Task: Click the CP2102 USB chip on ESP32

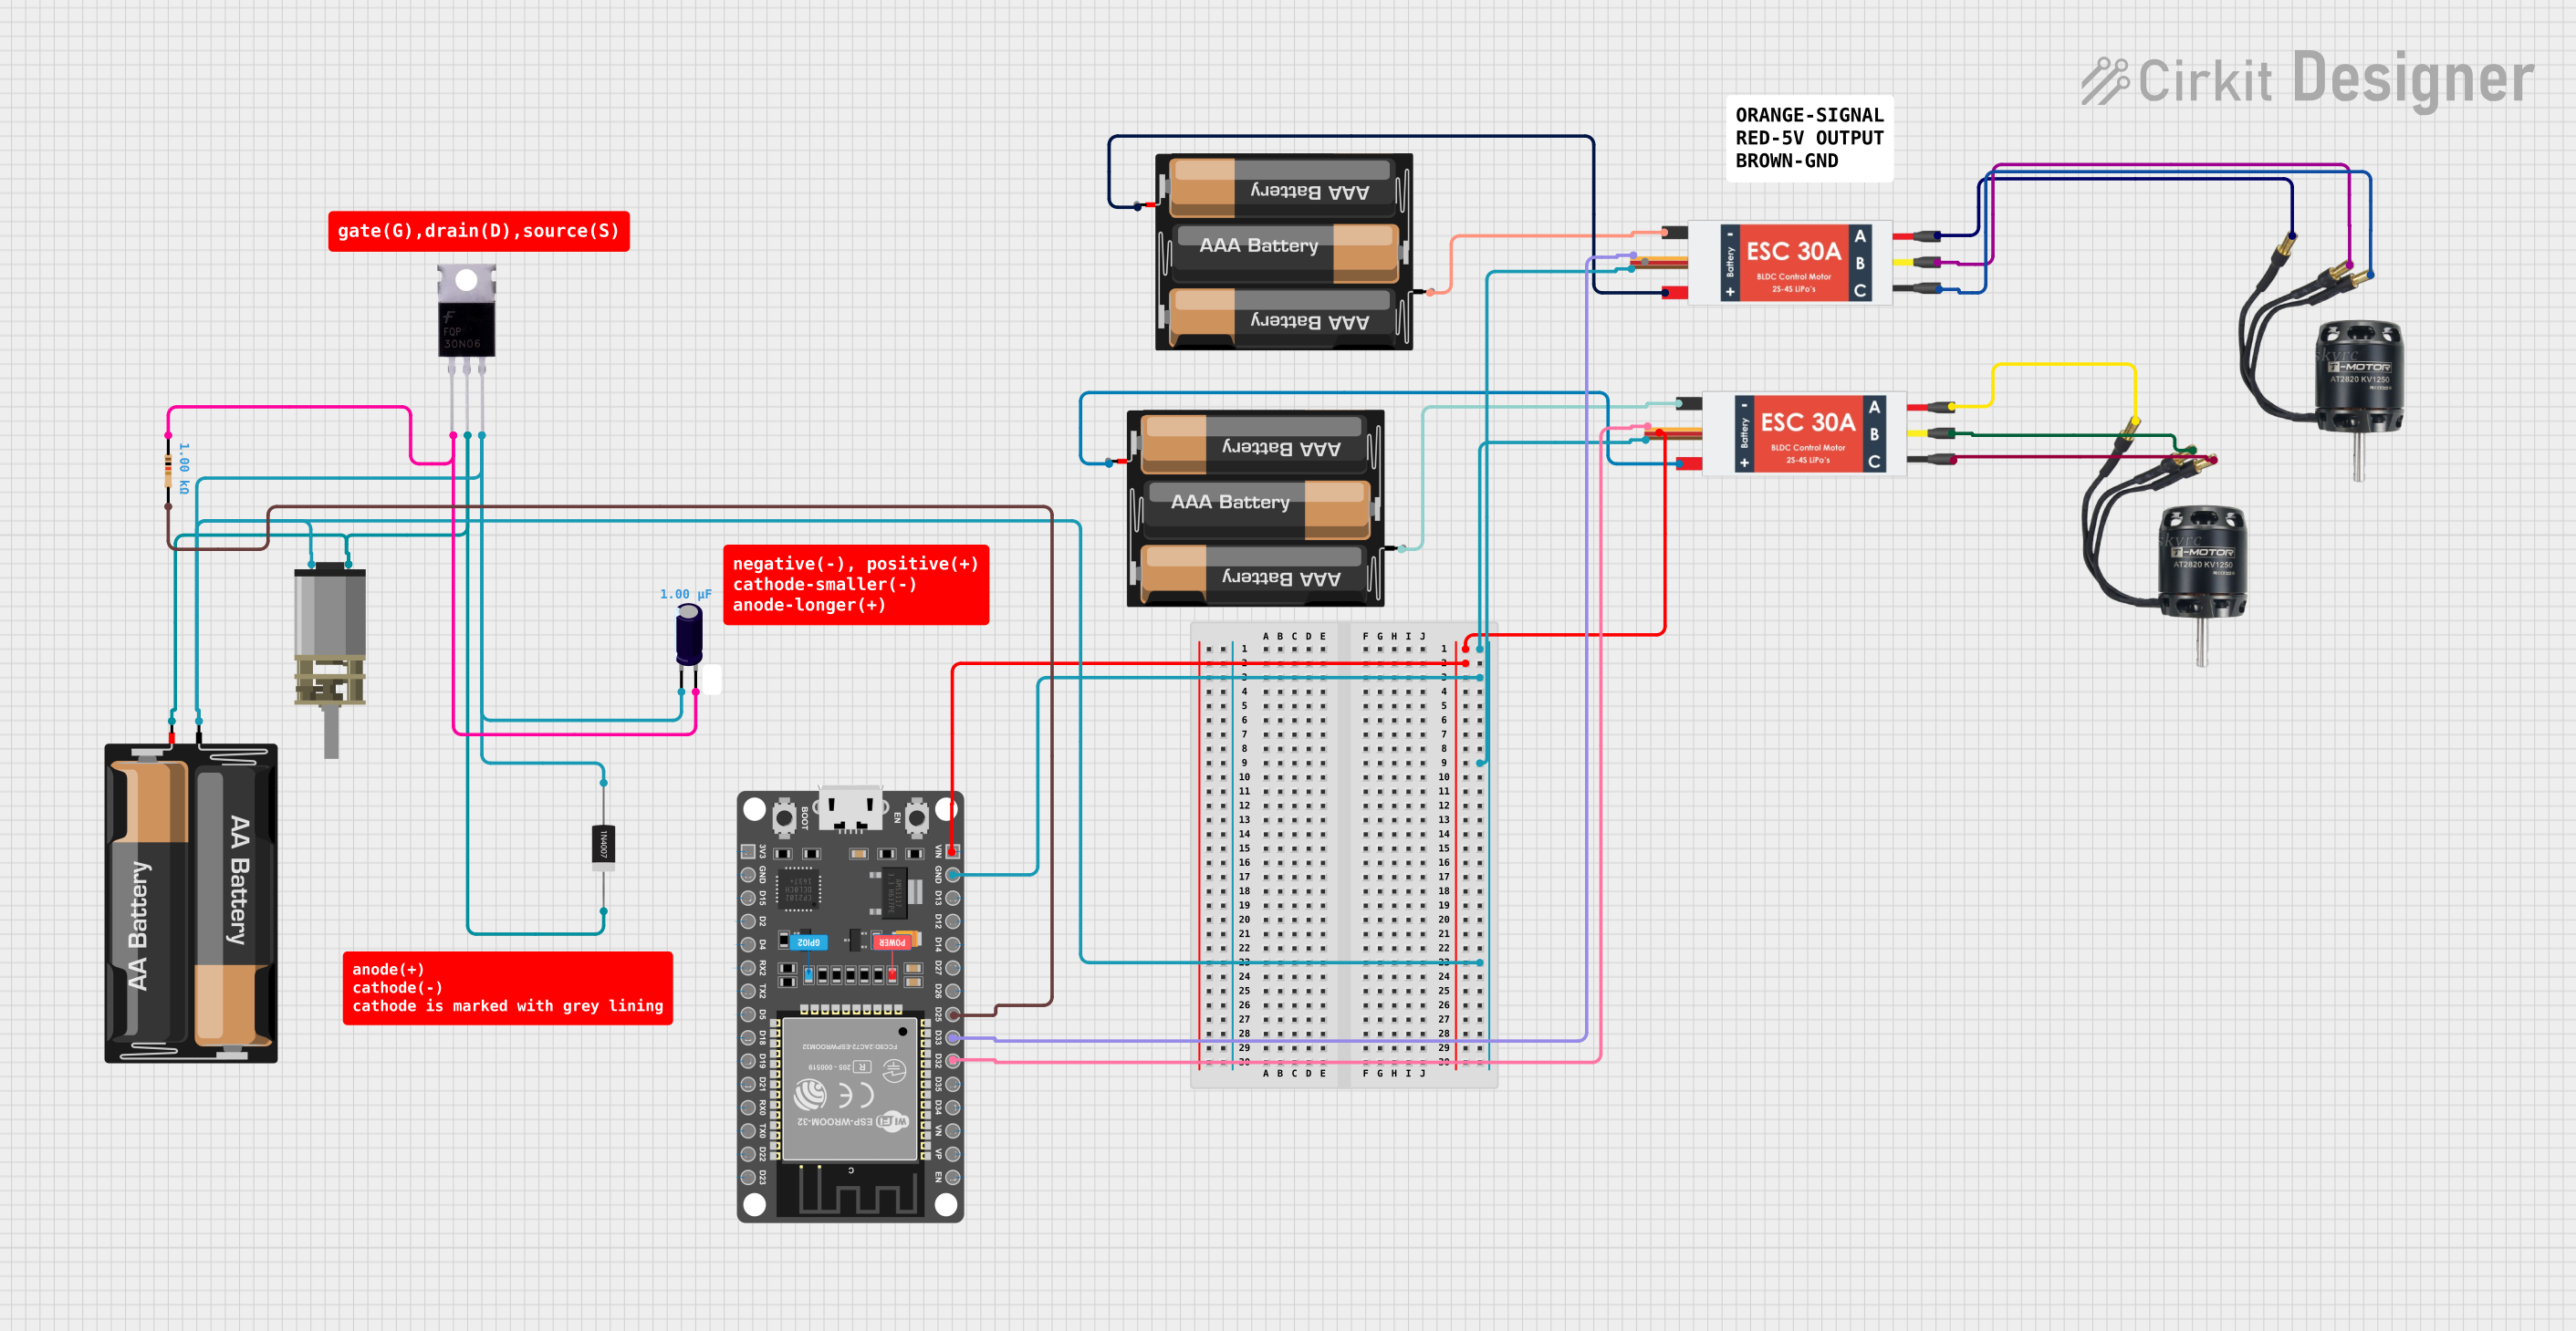Action: click(x=799, y=889)
